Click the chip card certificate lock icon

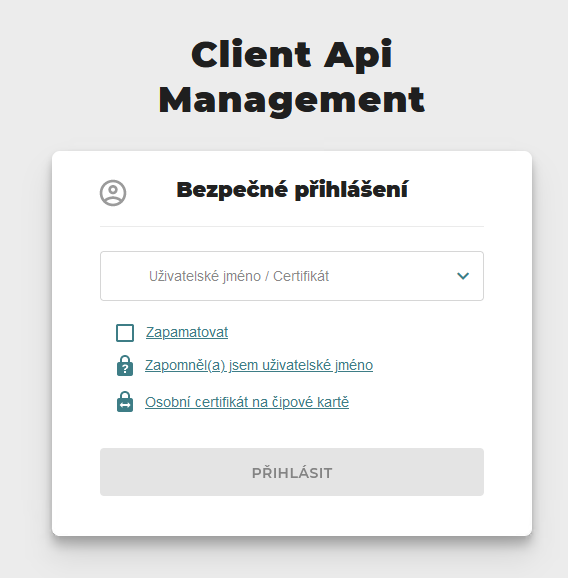tap(125, 401)
